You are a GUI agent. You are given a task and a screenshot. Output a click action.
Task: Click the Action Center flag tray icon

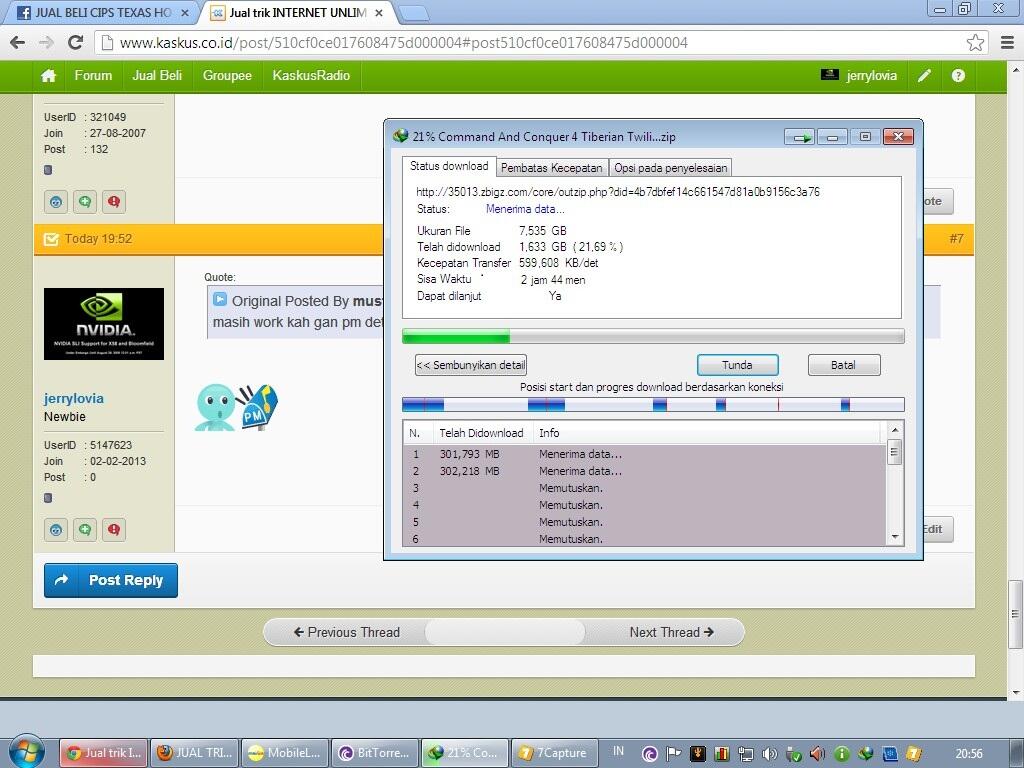673,754
